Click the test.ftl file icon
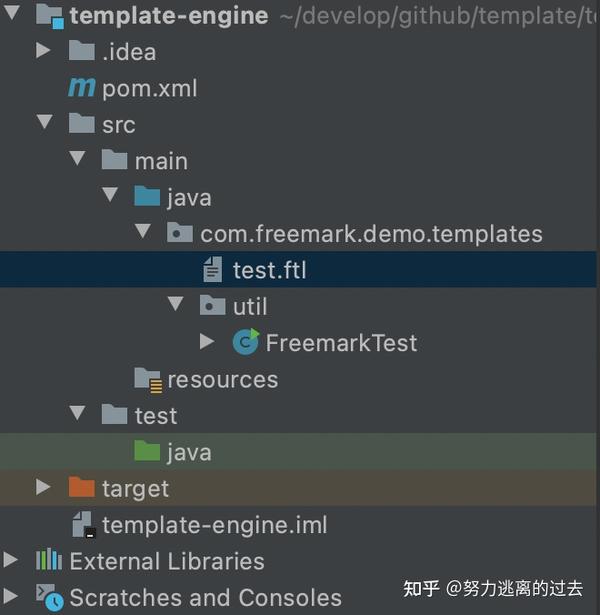600x615 pixels. pyautogui.click(x=212, y=270)
